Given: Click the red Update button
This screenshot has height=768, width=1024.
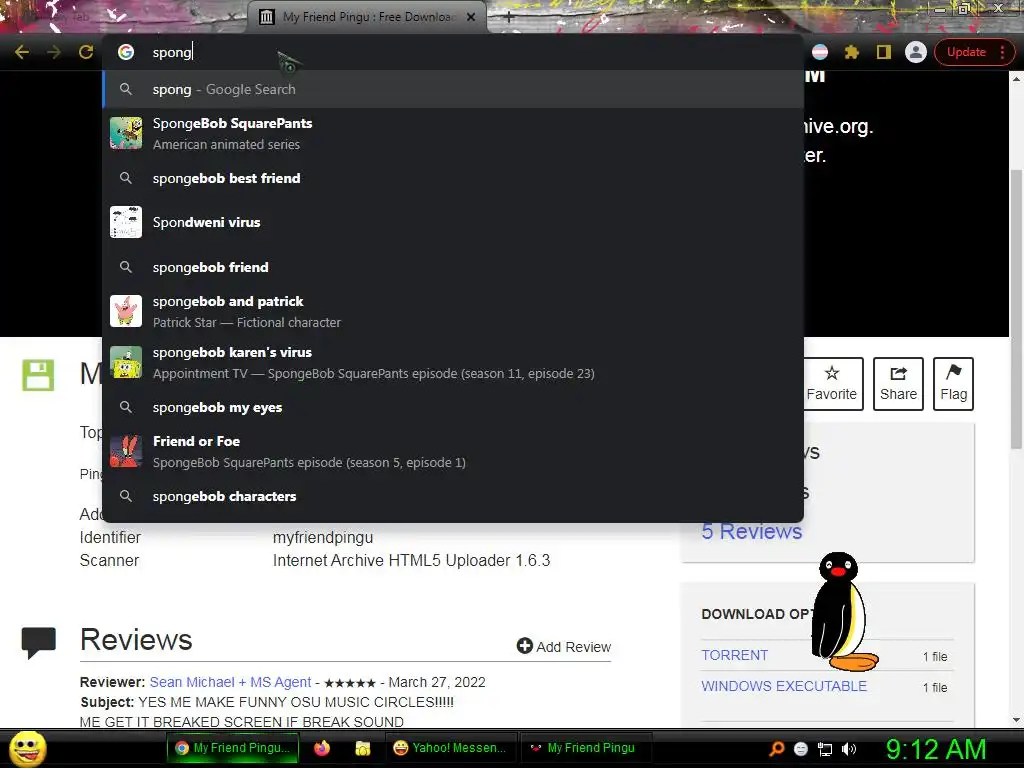Looking at the screenshot, I should (x=966, y=52).
